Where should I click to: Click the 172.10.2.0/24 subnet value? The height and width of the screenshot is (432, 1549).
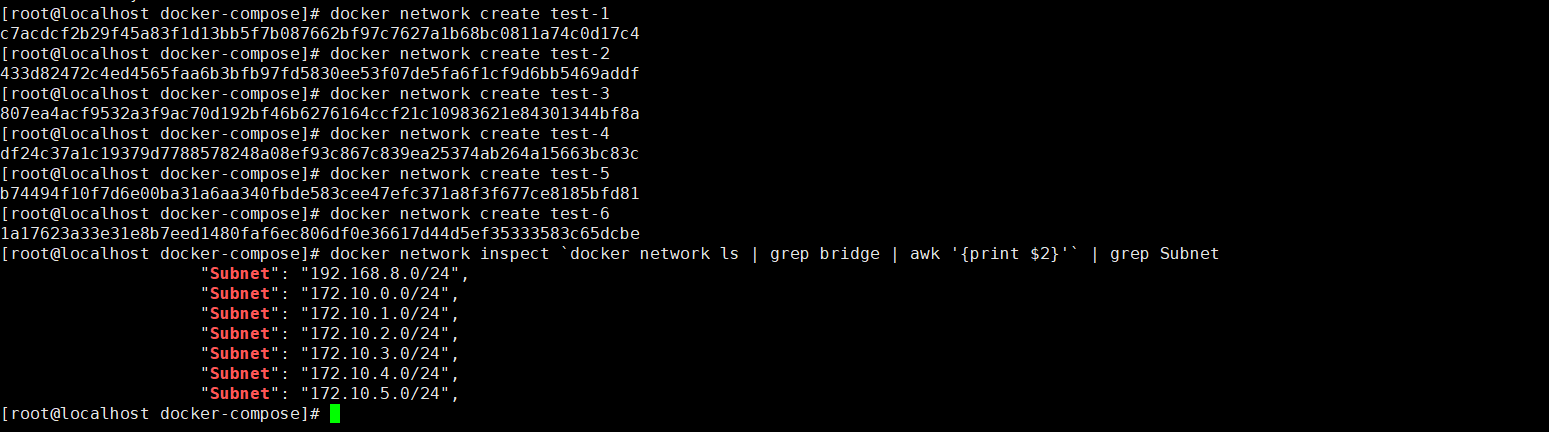(x=379, y=334)
